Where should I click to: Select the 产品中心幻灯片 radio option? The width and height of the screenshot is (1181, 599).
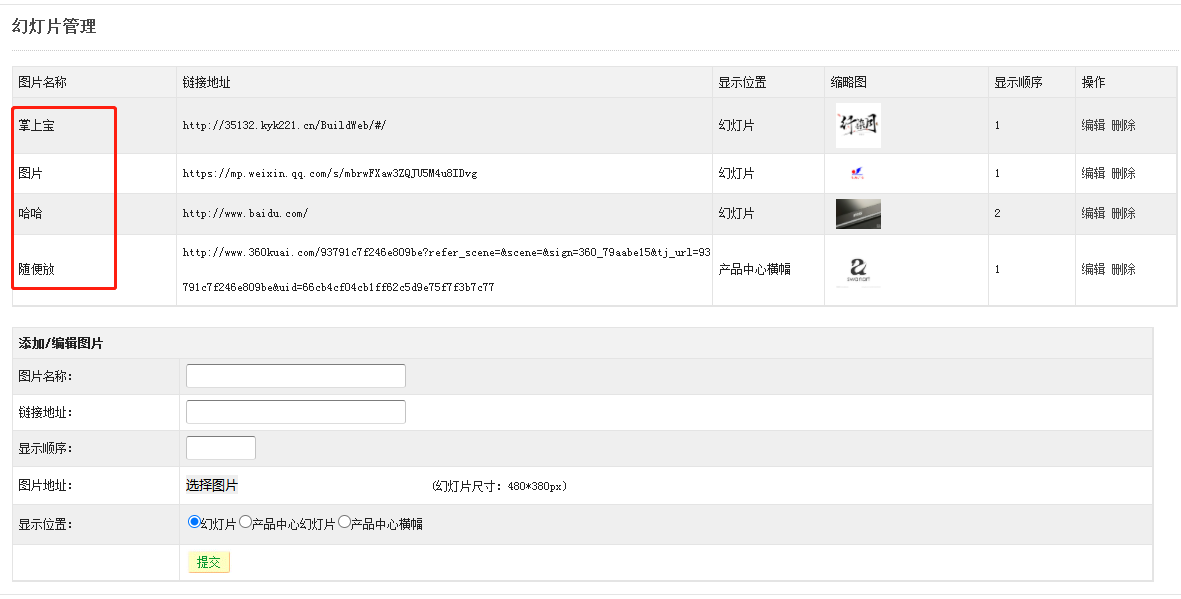pyautogui.click(x=245, y=522)
